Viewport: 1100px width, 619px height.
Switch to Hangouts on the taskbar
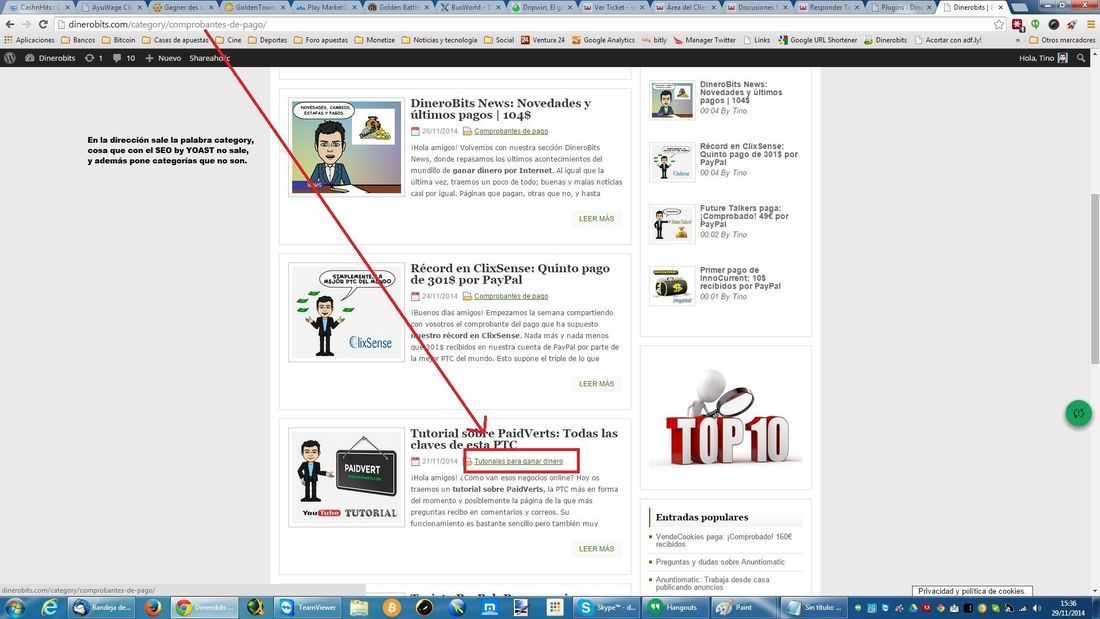pos(673,607)
